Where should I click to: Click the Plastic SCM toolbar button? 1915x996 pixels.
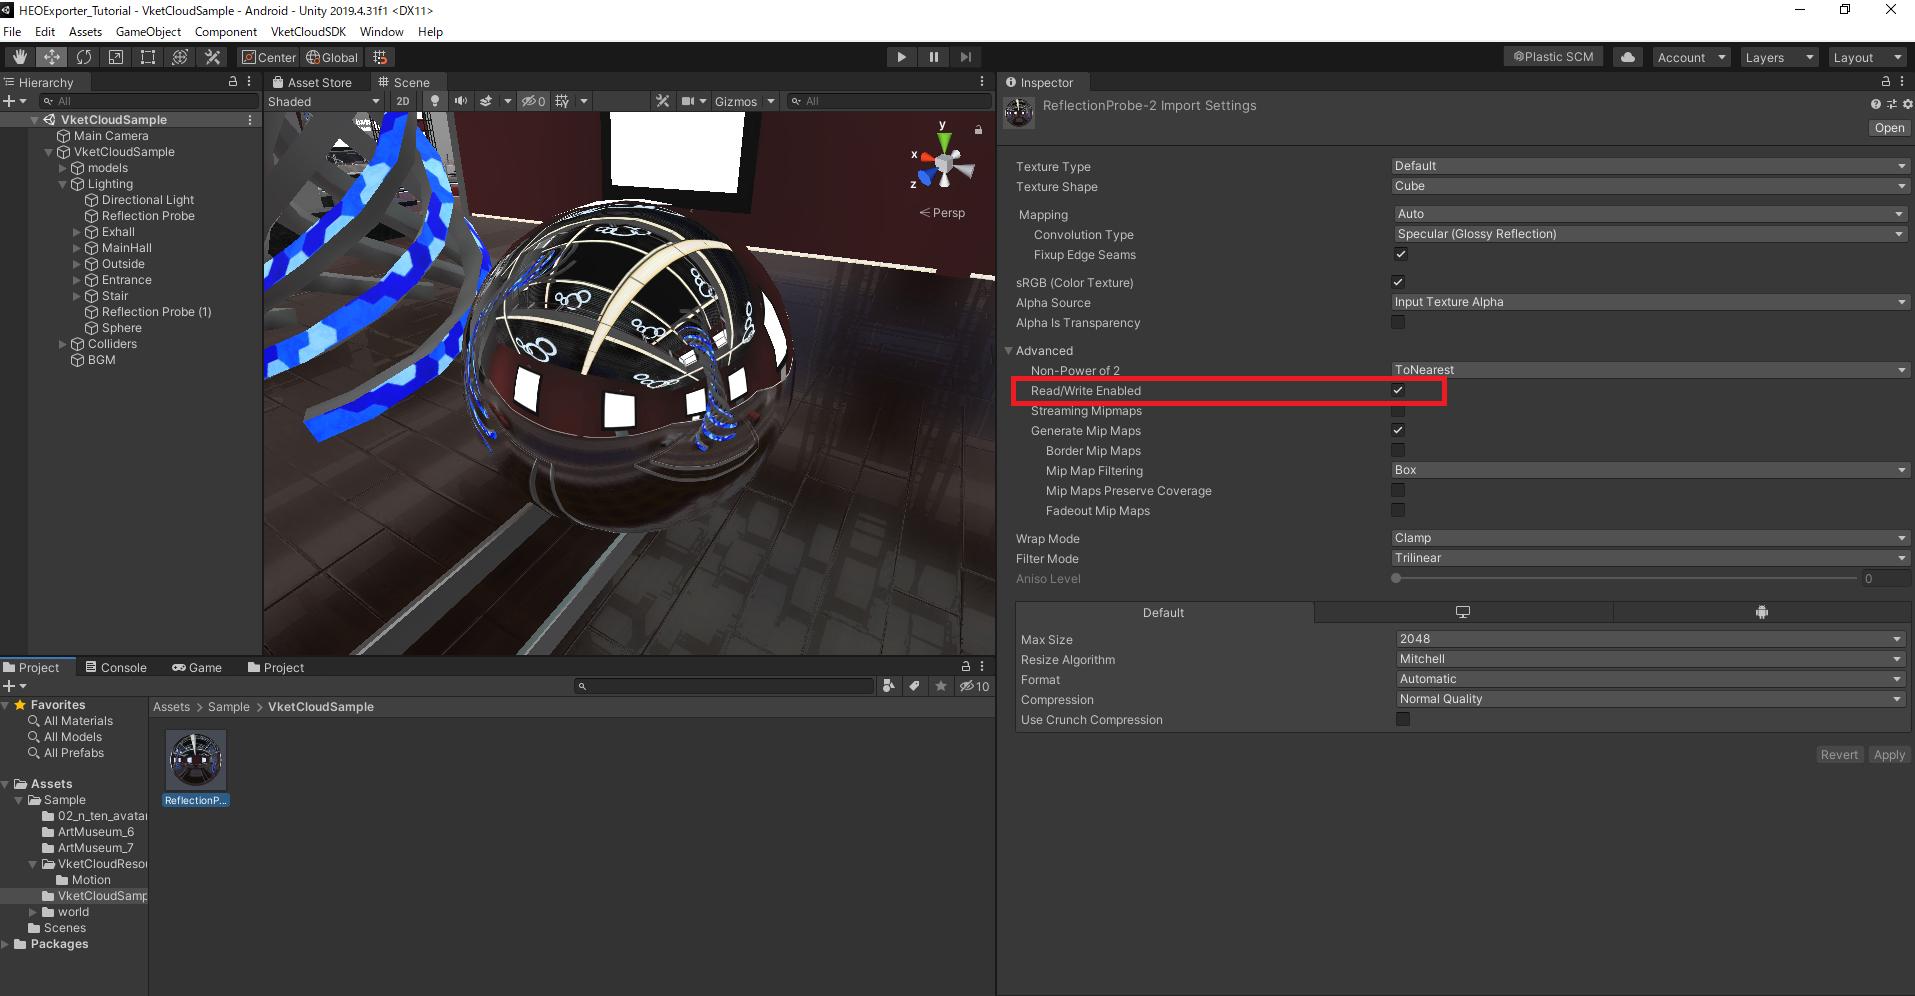(1552, 56)
